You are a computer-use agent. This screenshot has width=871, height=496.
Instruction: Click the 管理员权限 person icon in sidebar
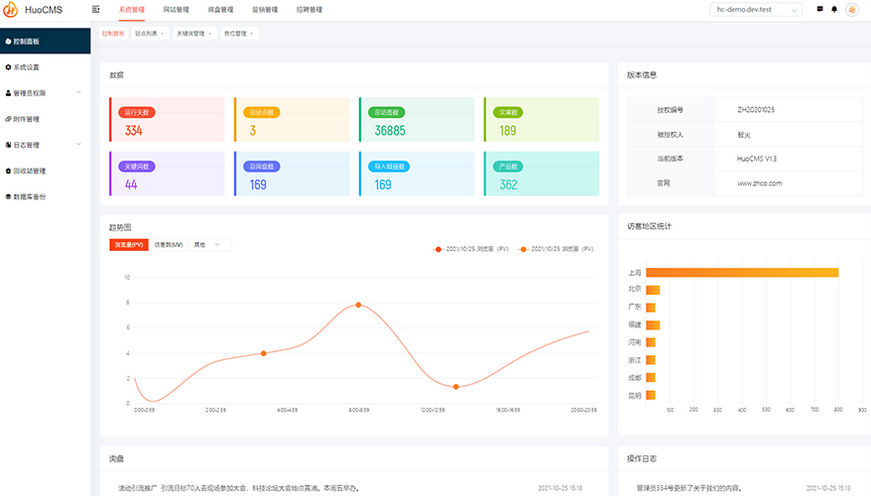point(8,93)
